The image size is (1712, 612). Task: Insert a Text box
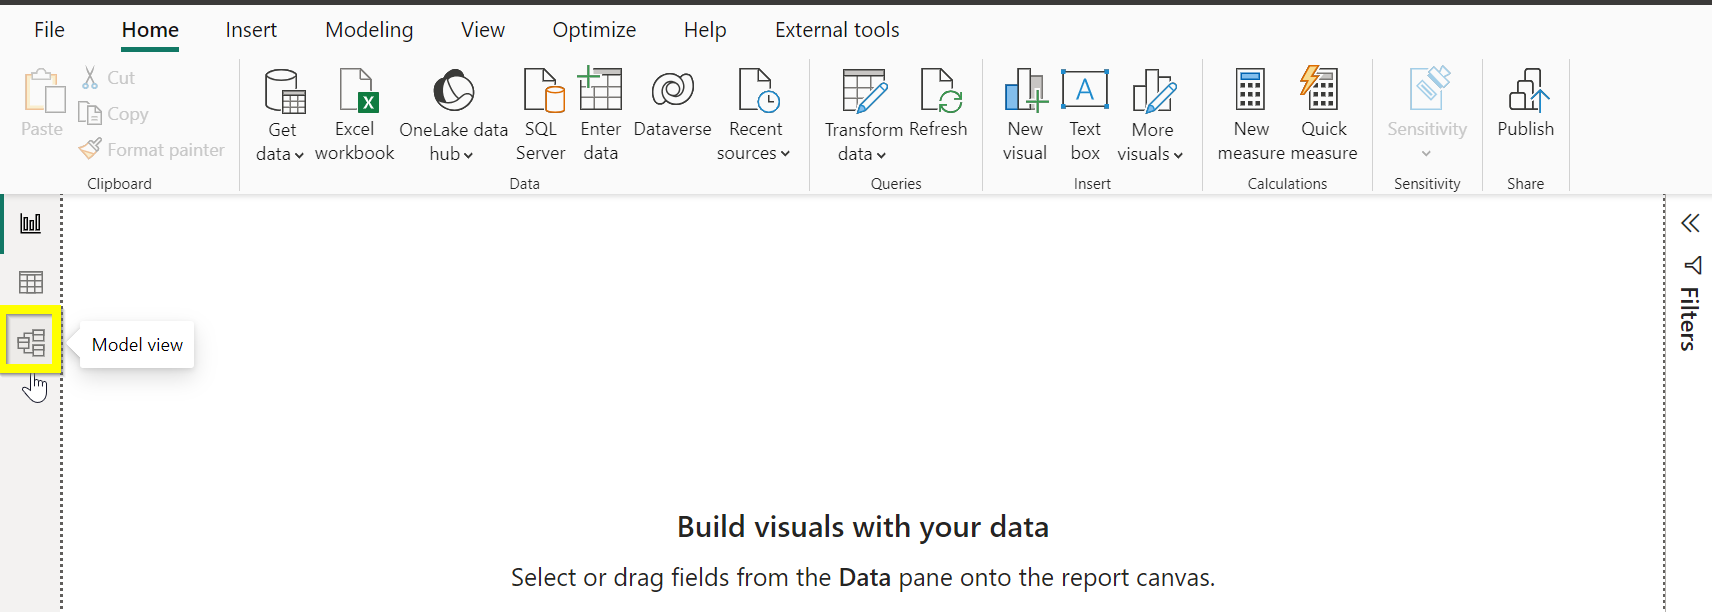click(1085, 115)
